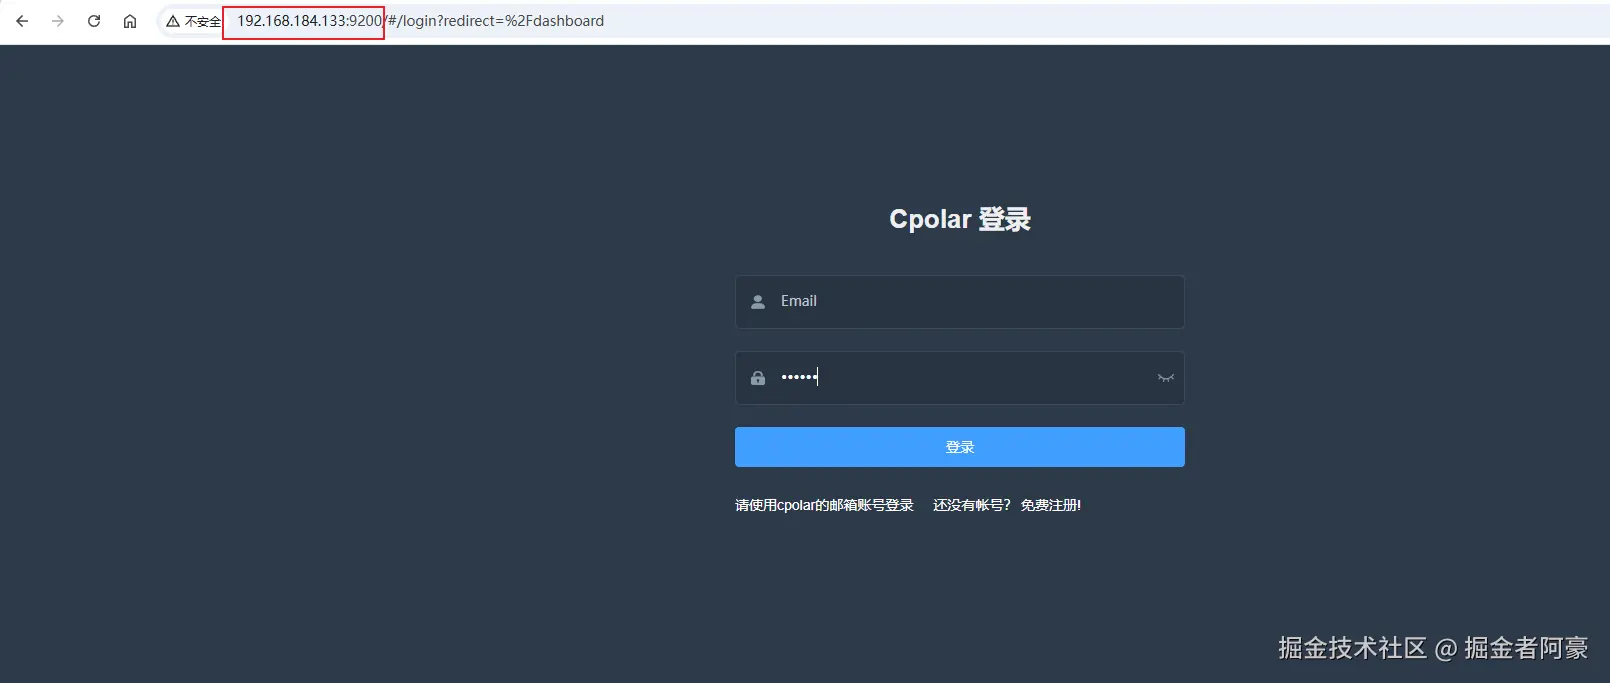
Task: Submit with the blue 登录 button
Action: click(x=960, y=447)
